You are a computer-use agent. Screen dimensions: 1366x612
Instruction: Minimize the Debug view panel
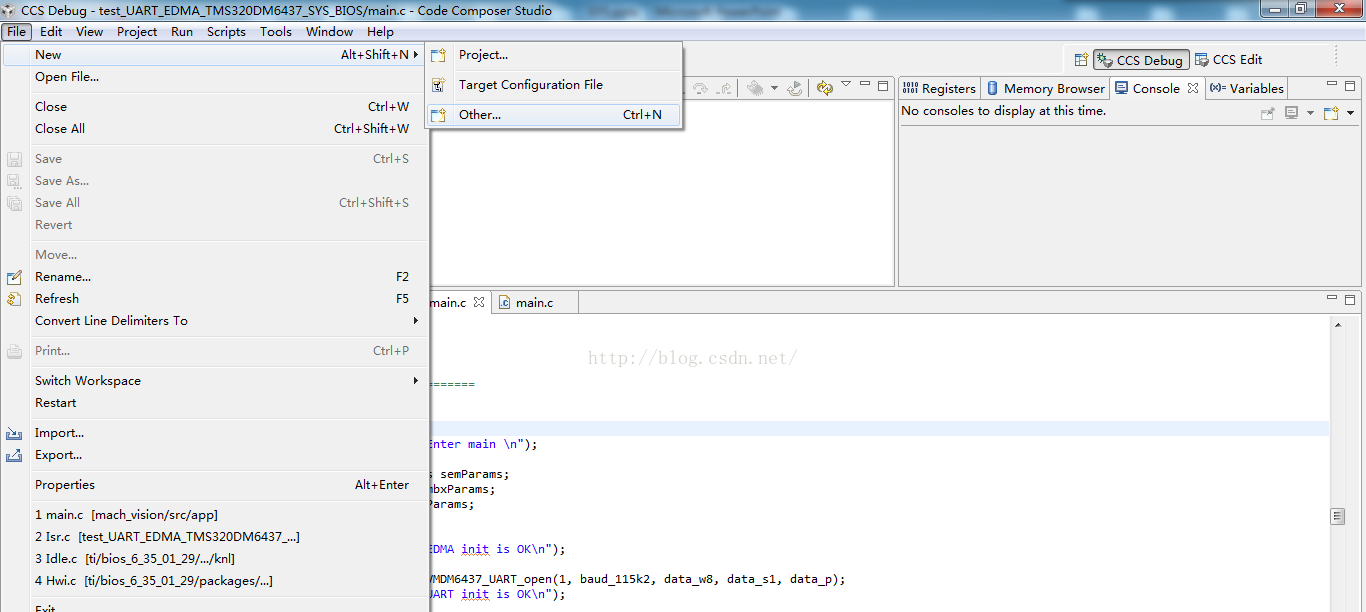865,84
